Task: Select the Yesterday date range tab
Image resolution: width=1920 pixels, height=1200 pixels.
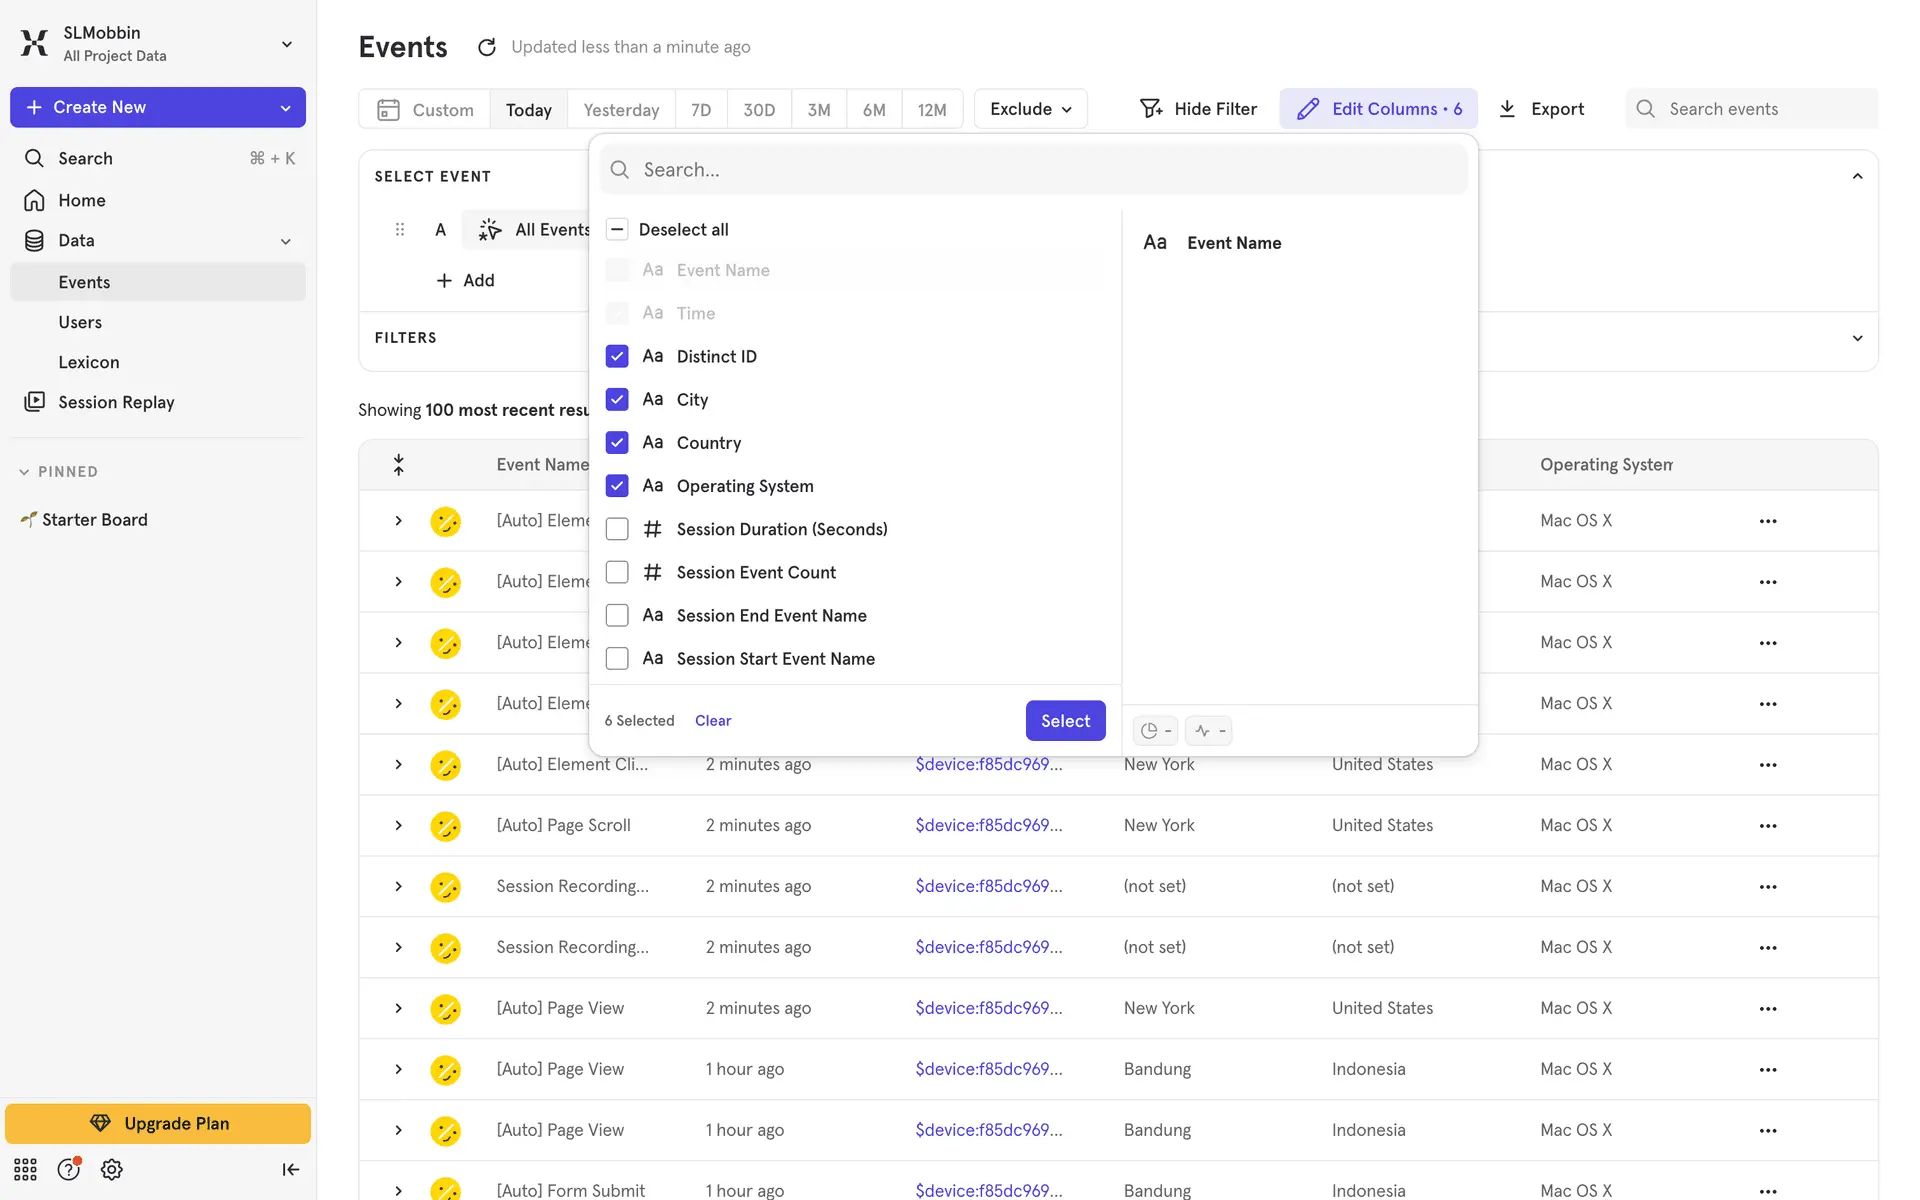Action: [621, 110]
